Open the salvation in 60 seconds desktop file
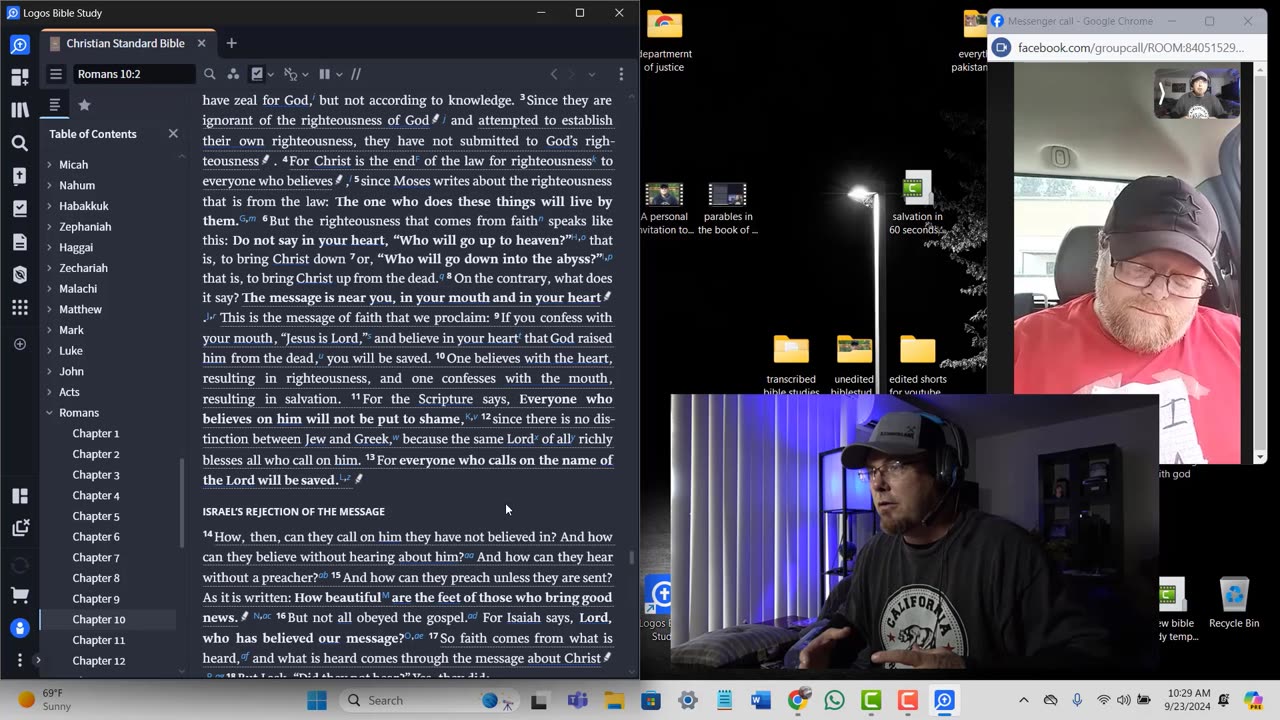The width and height of the screenshot is (1280, 720). click(x=917, y=204)
